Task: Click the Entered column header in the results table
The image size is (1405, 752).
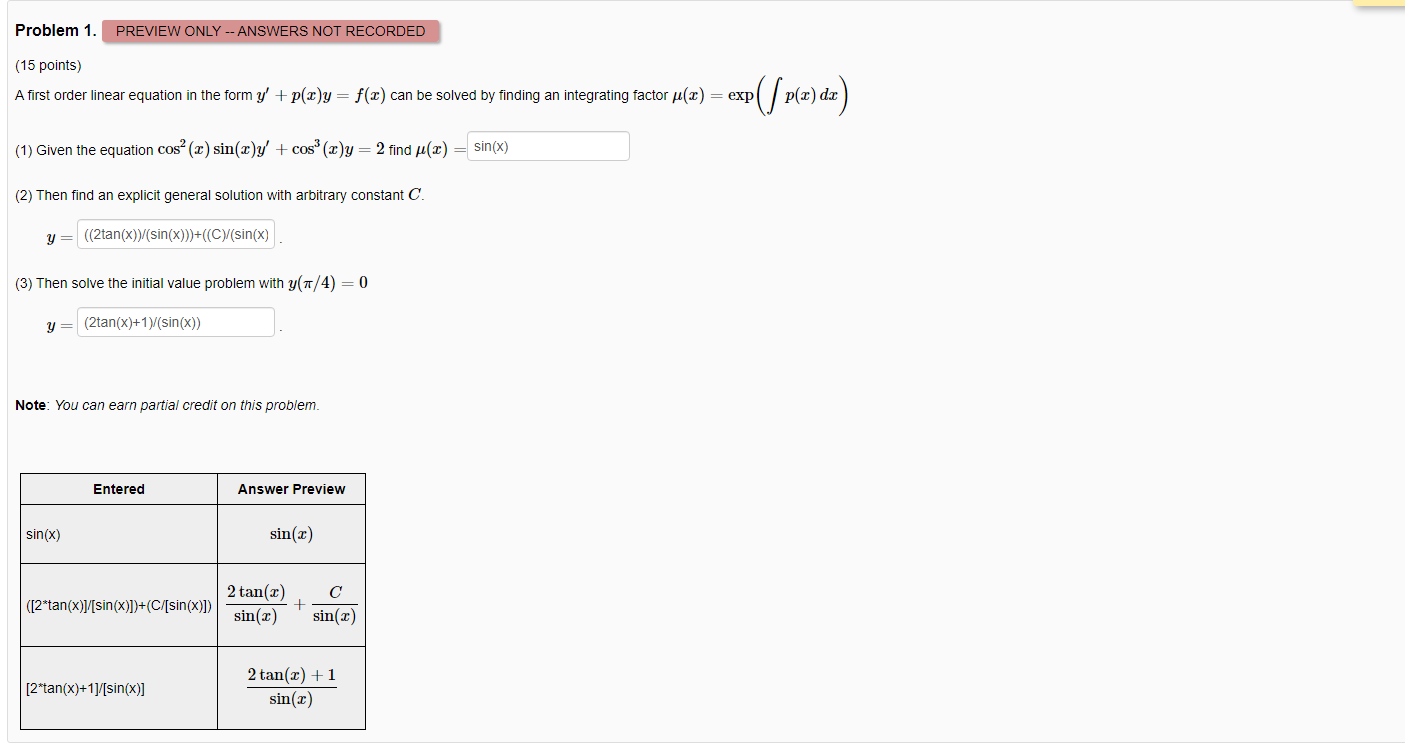Action: click(x=118, y=489)
